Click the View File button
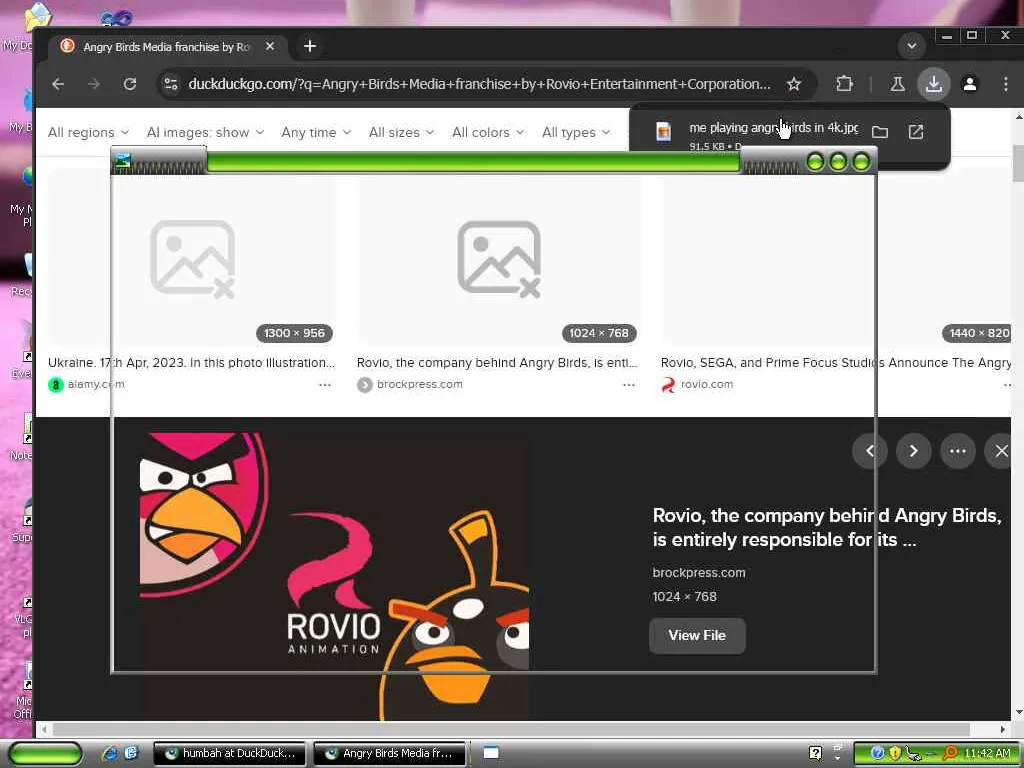1024x768 pixels. point(697,635)
